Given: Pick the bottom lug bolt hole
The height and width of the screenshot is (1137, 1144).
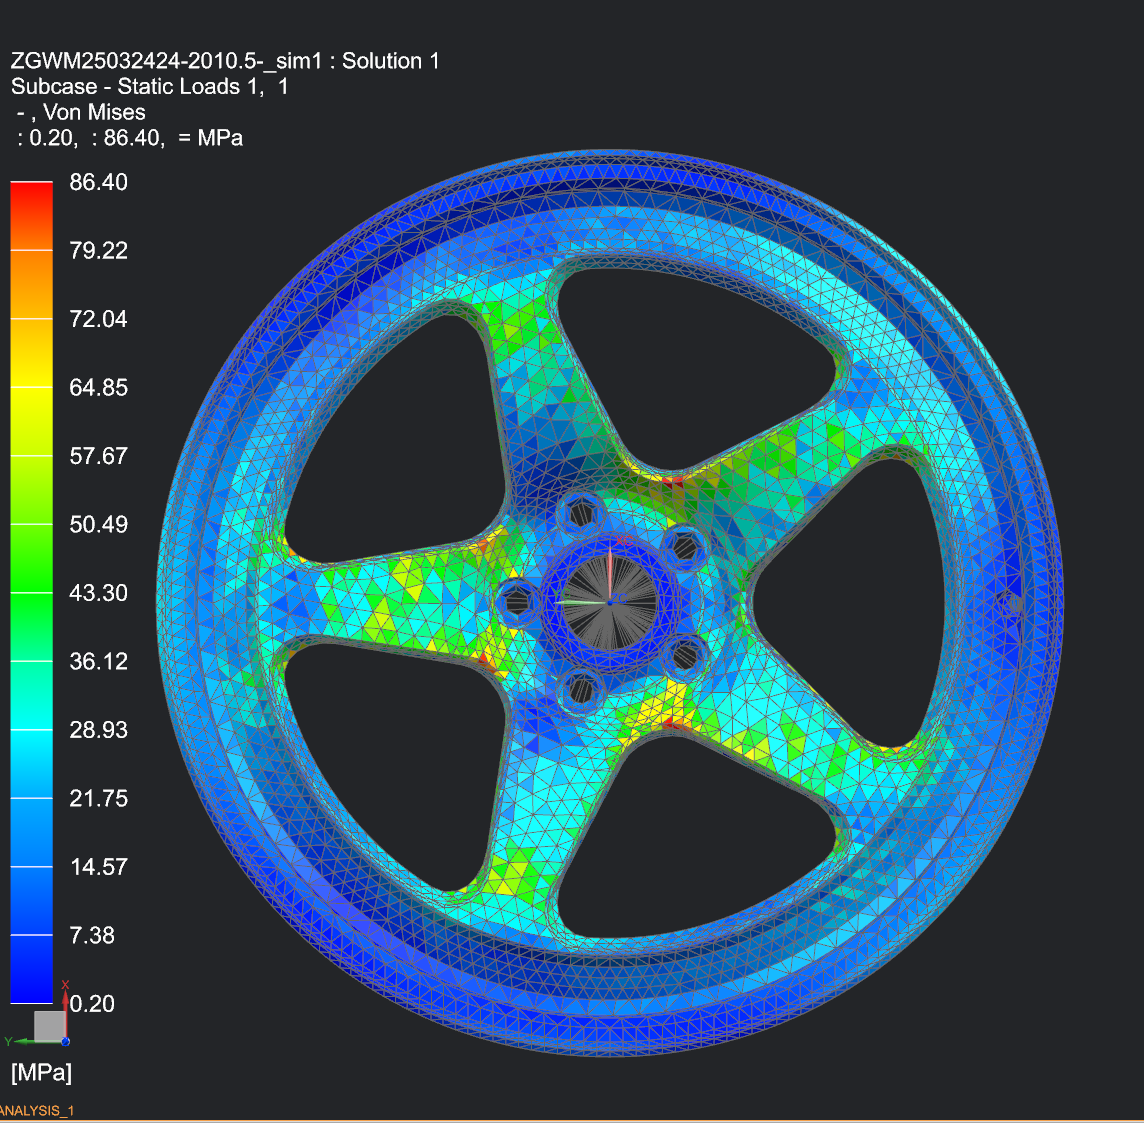Looking at the screenshot, I should [582, 688].
